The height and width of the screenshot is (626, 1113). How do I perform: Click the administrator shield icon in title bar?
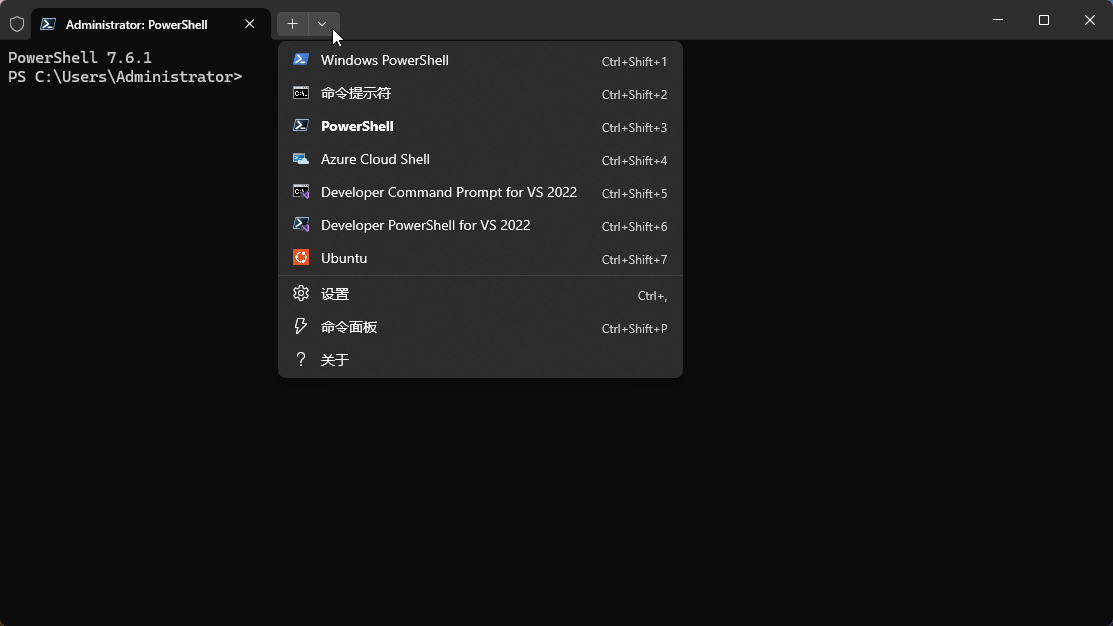[x=17, y=24]
